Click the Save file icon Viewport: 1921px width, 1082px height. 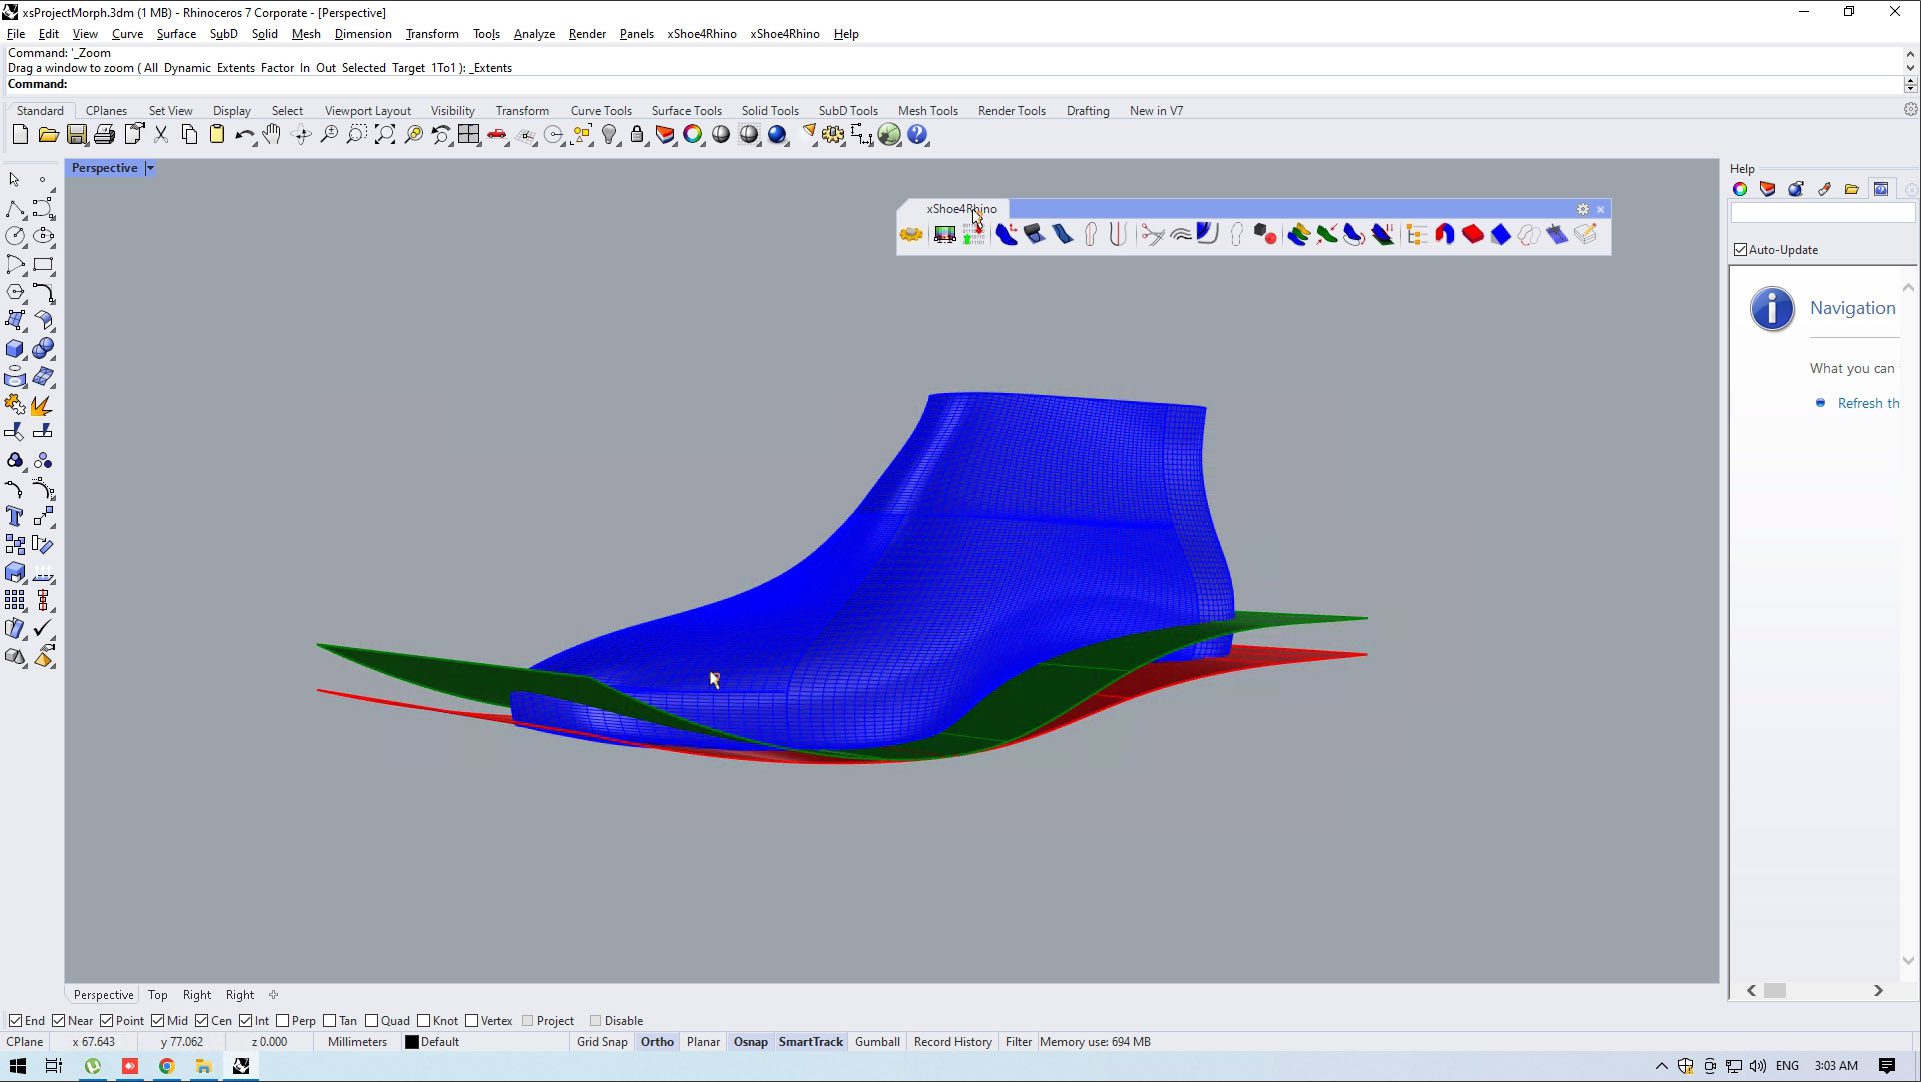point(77,135)
